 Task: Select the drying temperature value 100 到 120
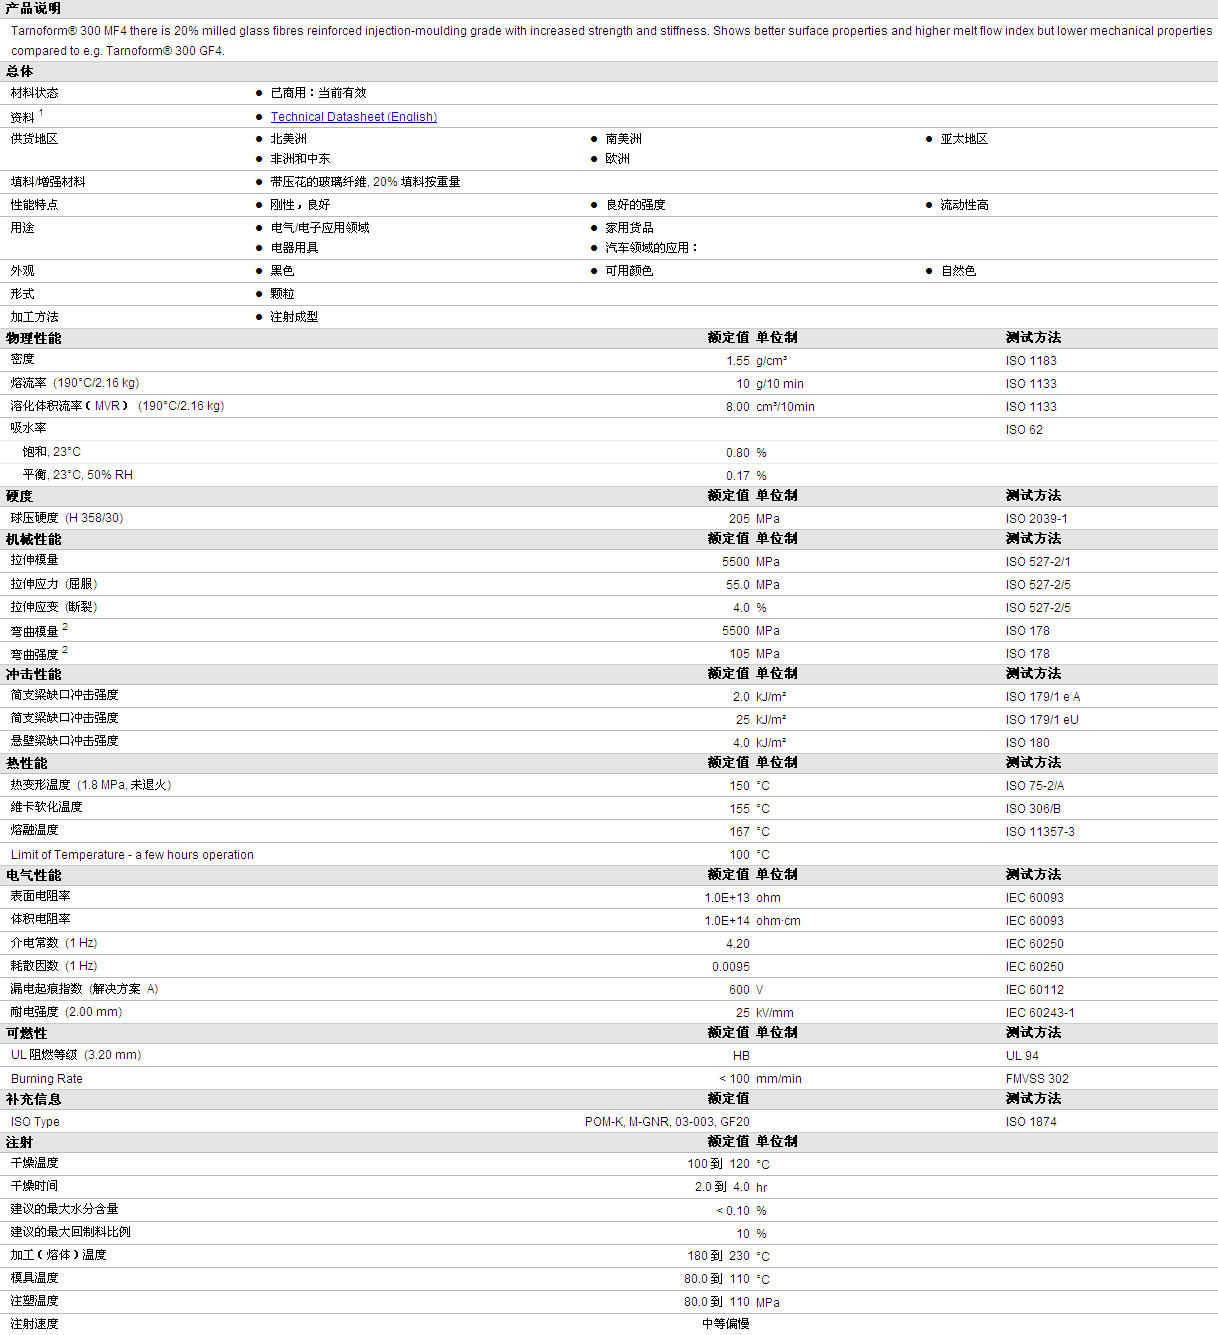(719, 1164)
